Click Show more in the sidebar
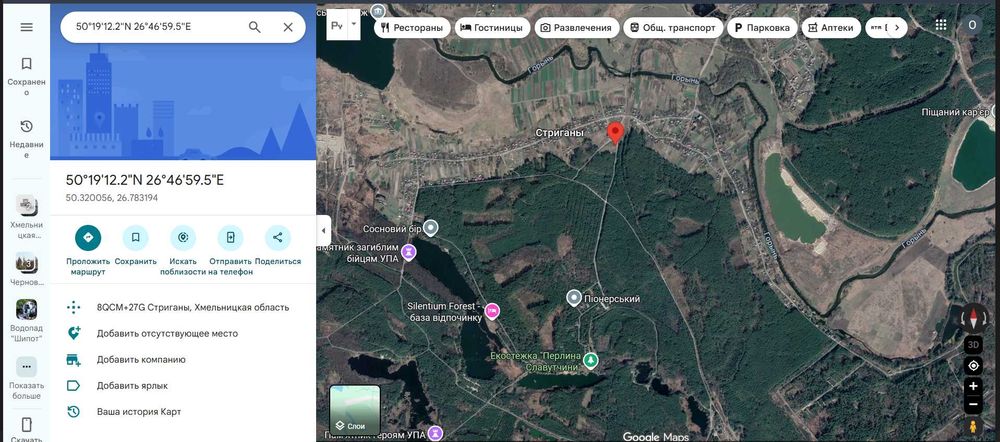The height and width of the screenshot is (442, 1000). click(x=26, y=378)
